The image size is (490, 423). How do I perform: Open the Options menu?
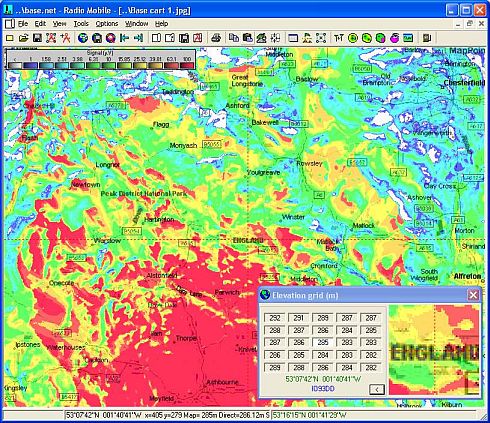coord(107,24)
